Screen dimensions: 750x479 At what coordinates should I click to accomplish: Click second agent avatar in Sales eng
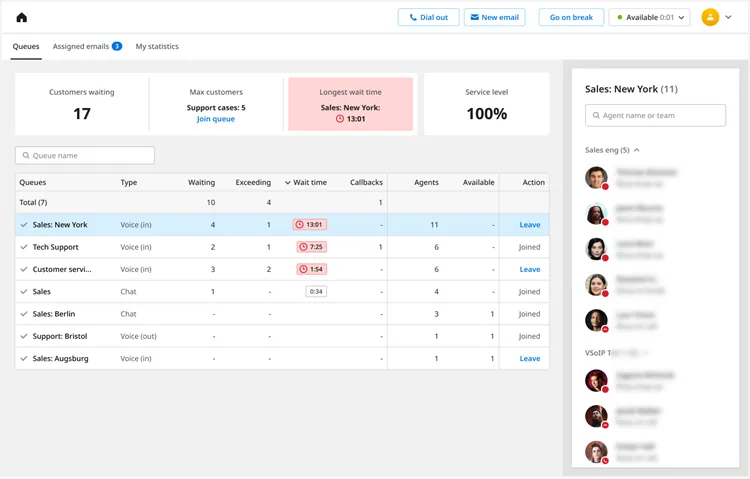(596, 213)
